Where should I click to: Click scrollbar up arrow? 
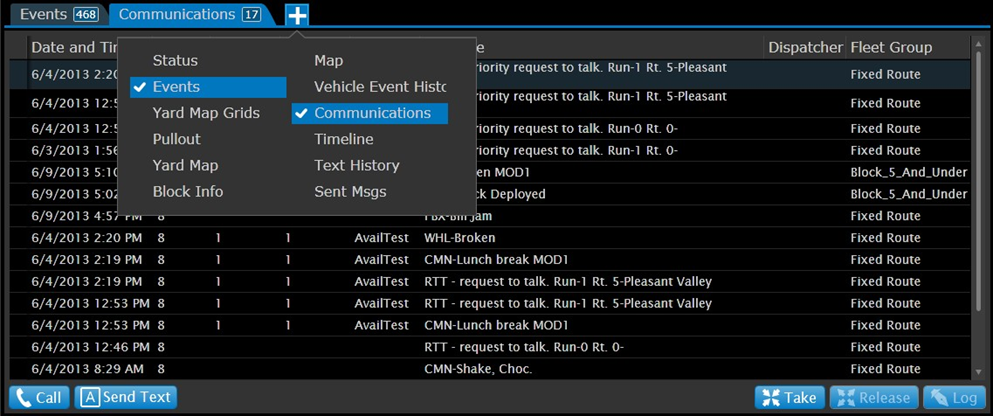(x=979, y=43)
